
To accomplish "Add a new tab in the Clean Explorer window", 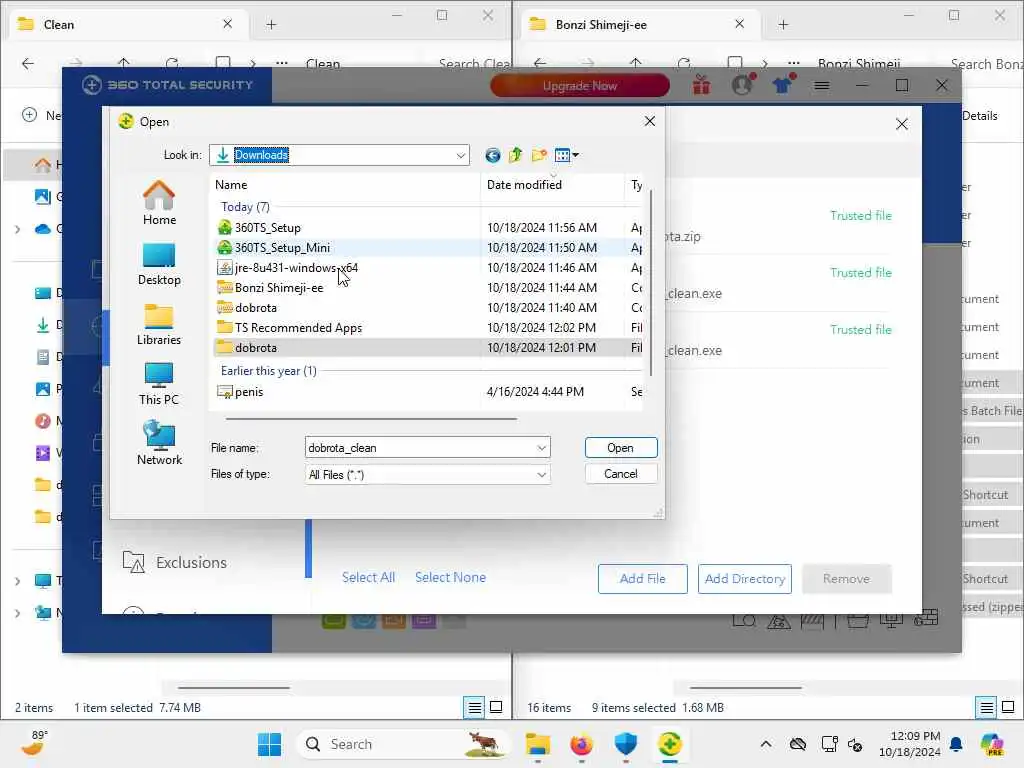I will coord(271,25).
